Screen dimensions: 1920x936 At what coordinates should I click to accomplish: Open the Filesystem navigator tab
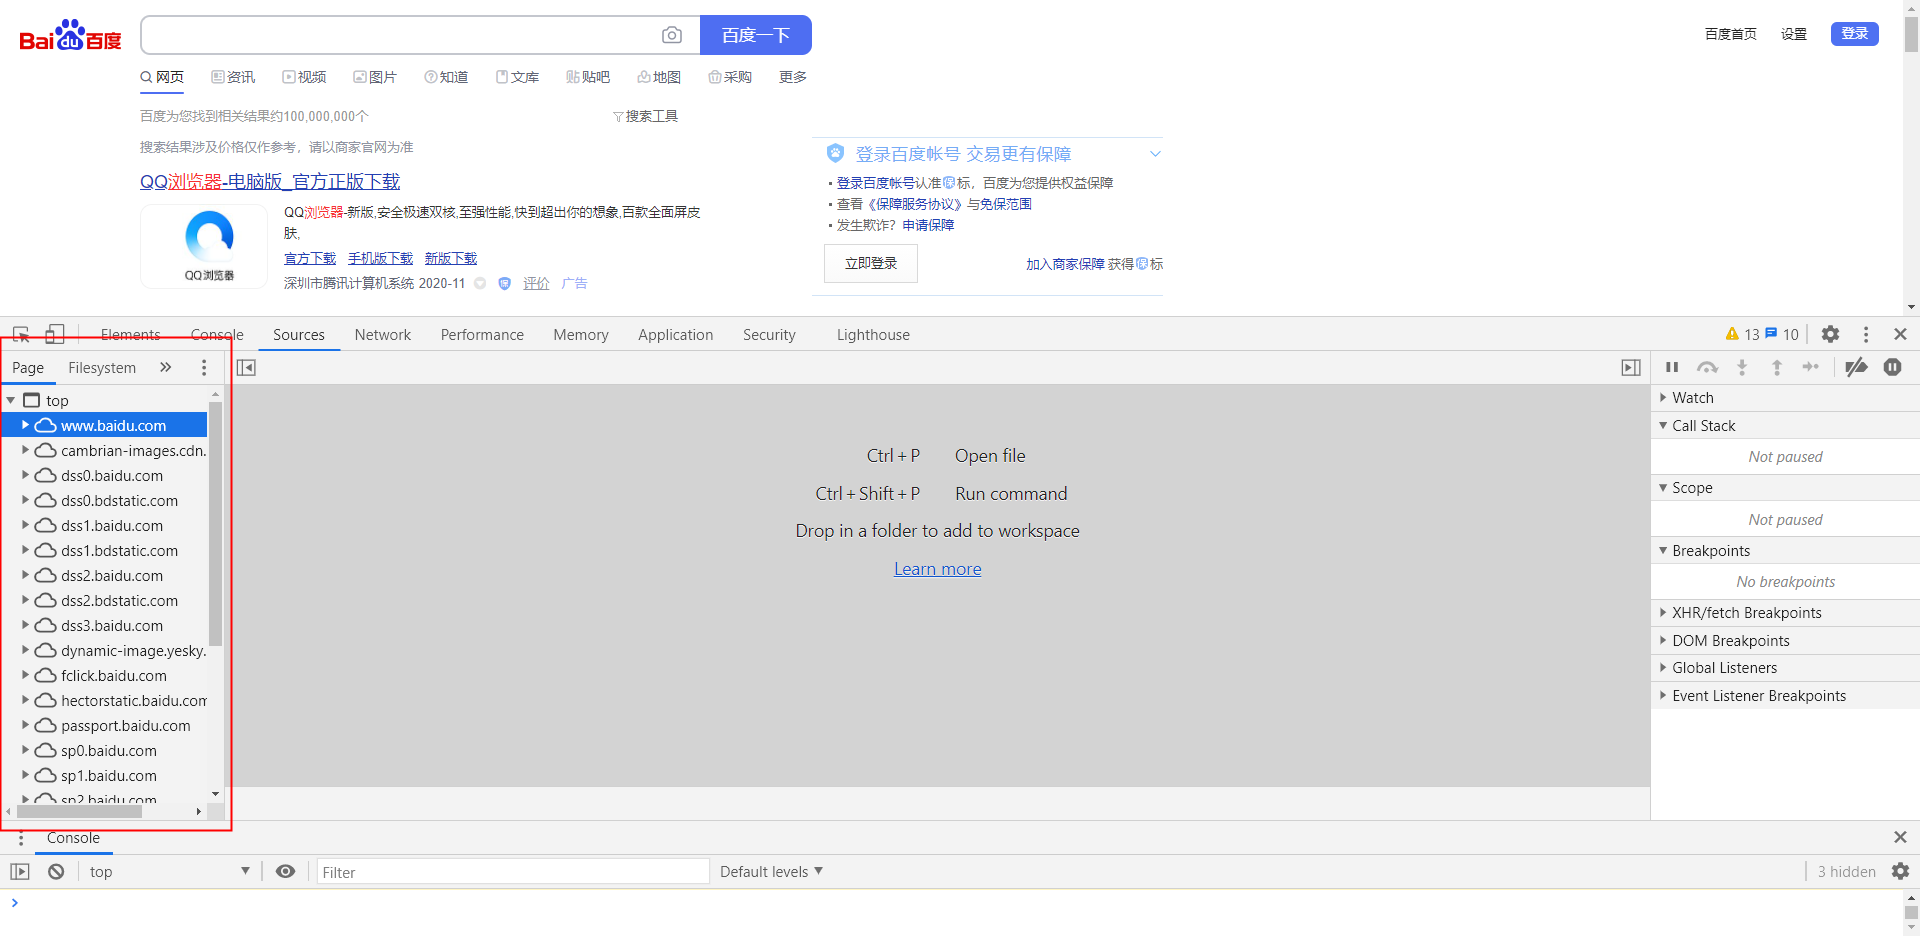pyautogui.click(x=102, y=368)
